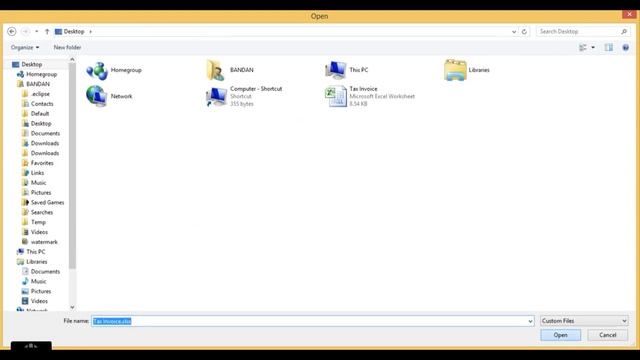
Task: Open the Organize menu
Action: pyautogui.click(x=25, y=47)
